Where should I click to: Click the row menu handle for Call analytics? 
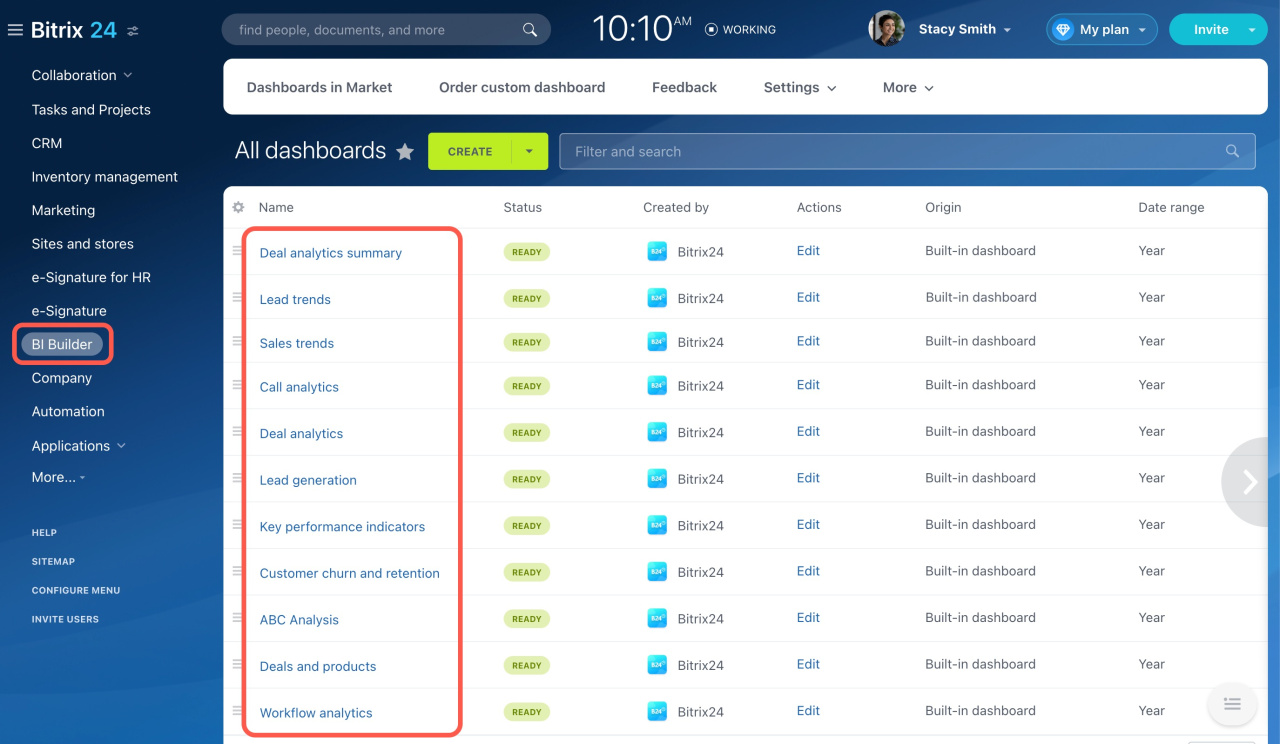(238, 385)
